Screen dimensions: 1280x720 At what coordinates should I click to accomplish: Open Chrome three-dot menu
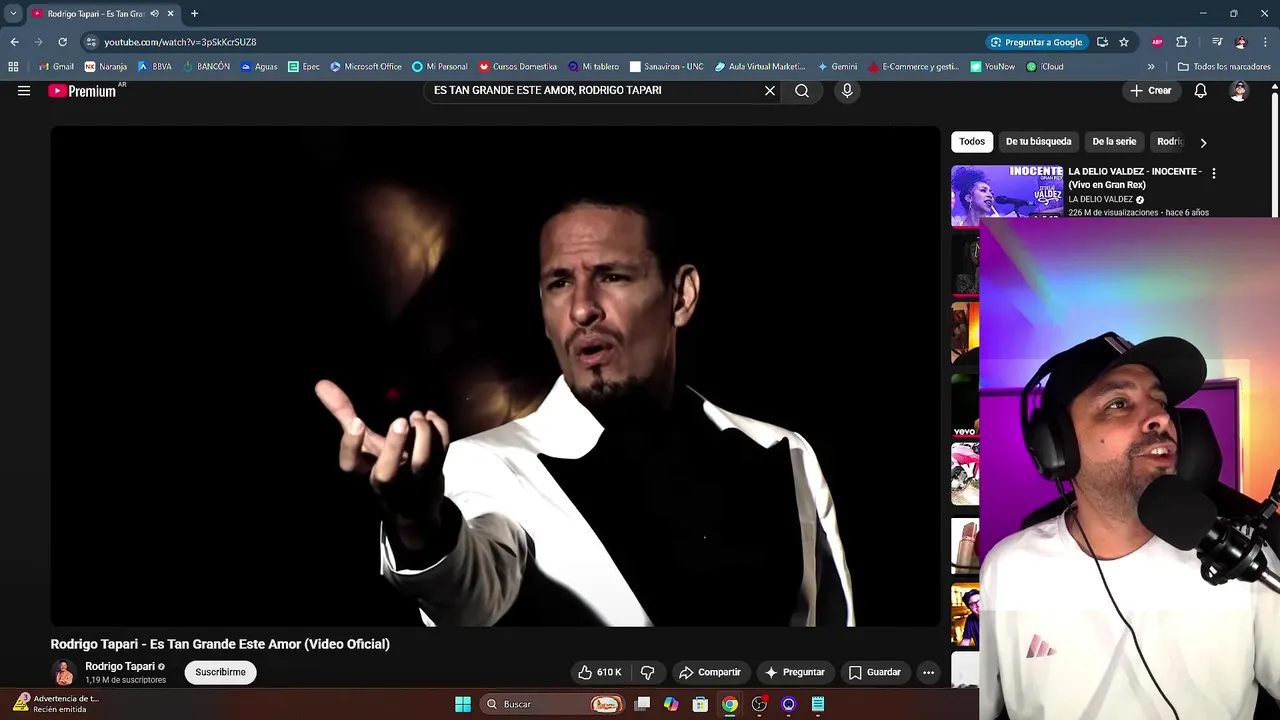click(1265, 42)
